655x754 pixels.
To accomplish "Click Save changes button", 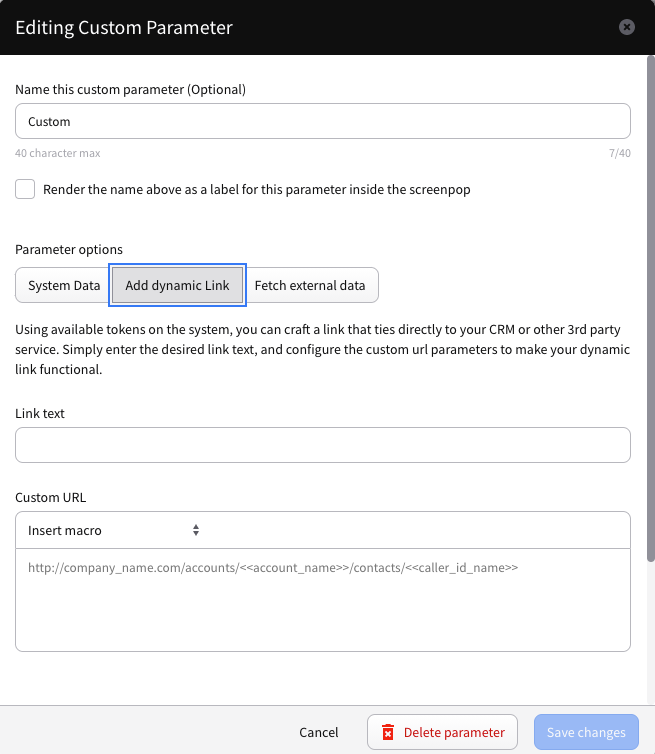I will click(586, 732).
